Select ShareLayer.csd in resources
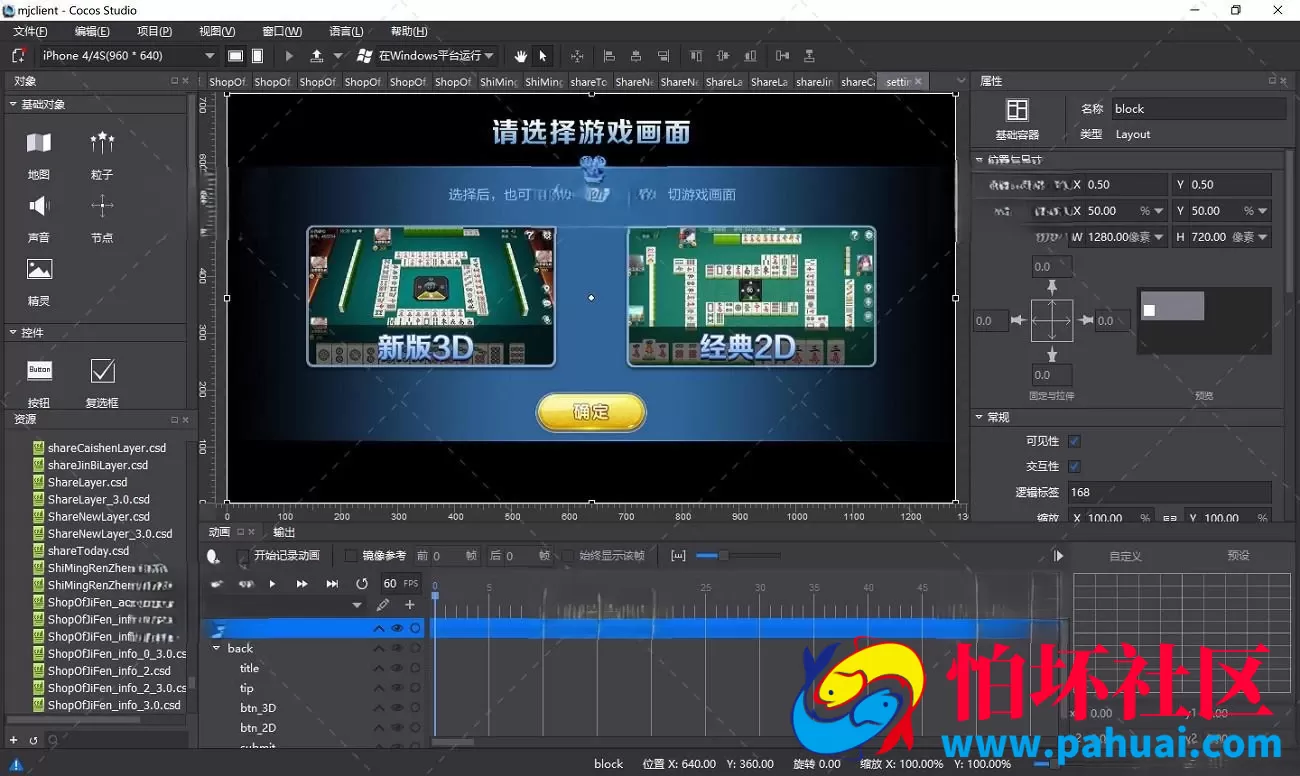 [x=87, y=482]
